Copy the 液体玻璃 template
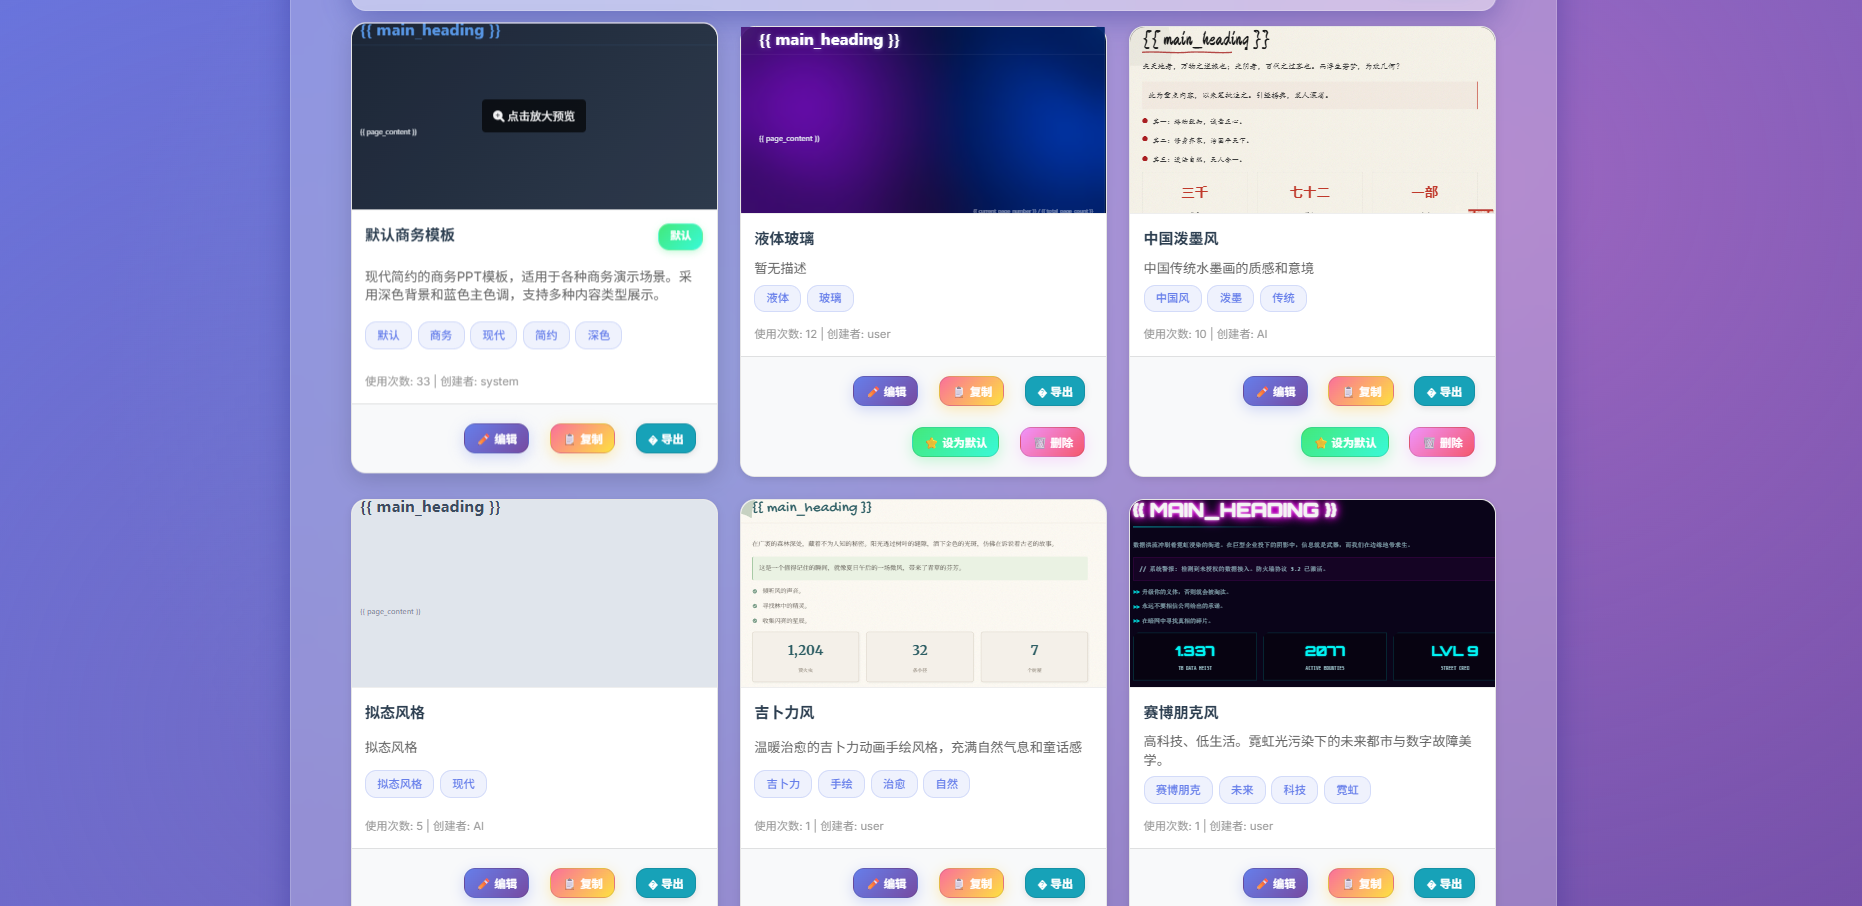 pos(970,391)
